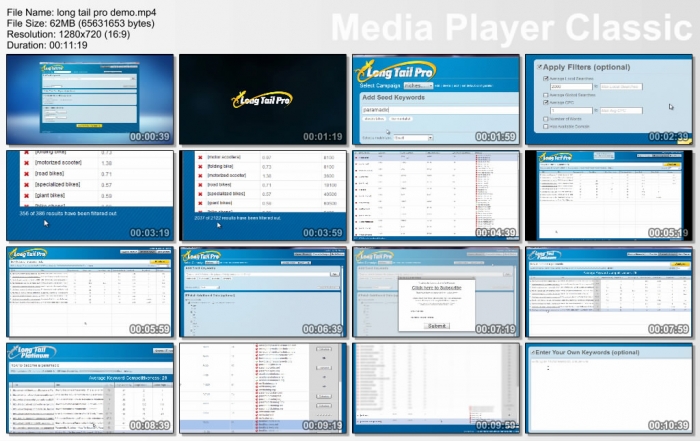This screenshot has width=700, height=441.
Task: Click the Long Tail Pro logo in 00:01:19 frame
Action: point(262,98)
